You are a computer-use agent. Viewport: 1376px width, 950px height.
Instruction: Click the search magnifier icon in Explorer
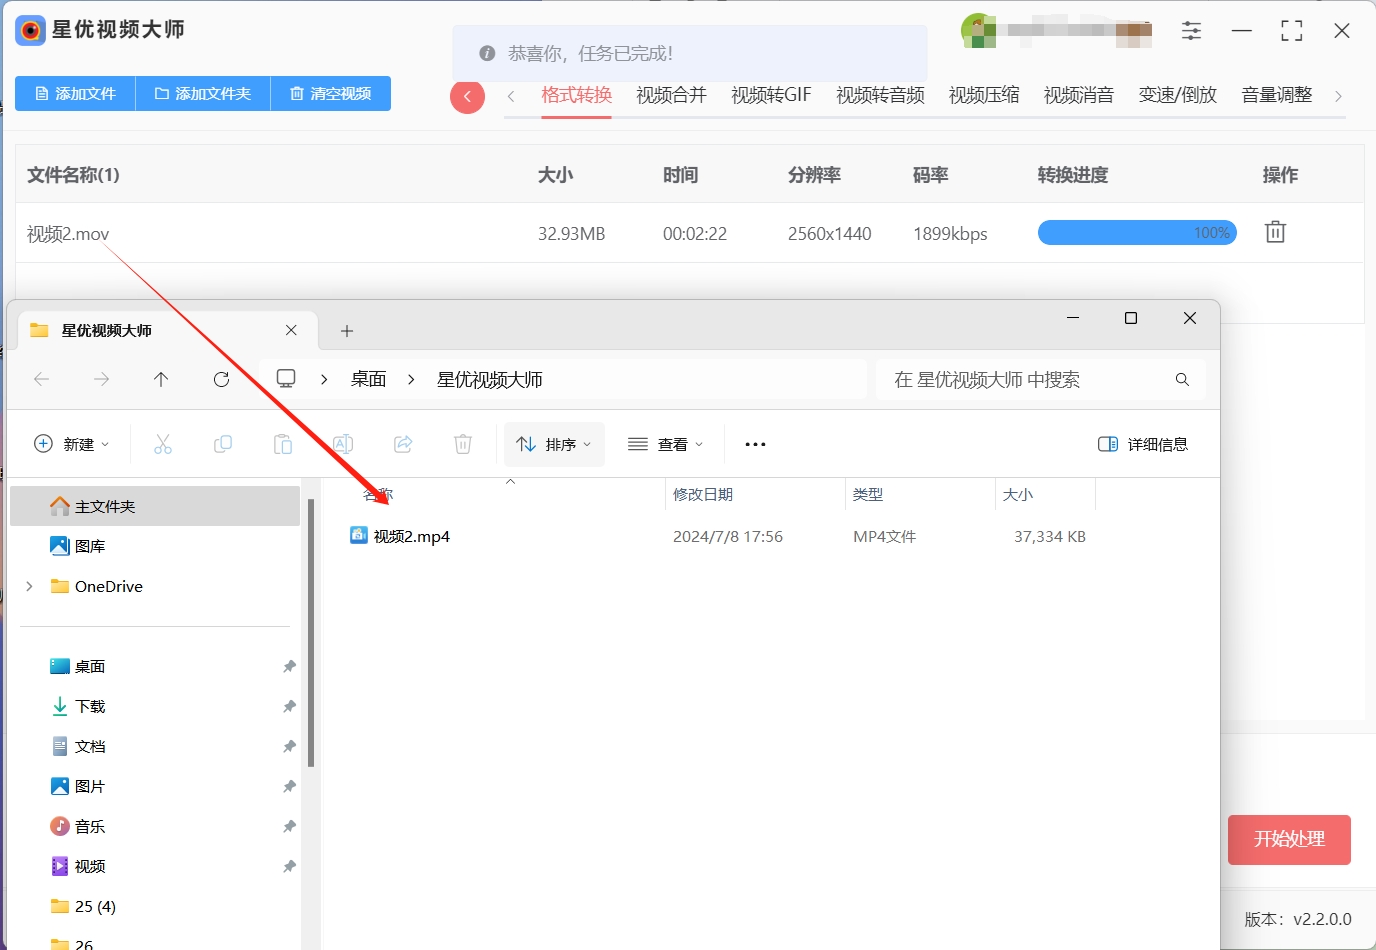1182,380
